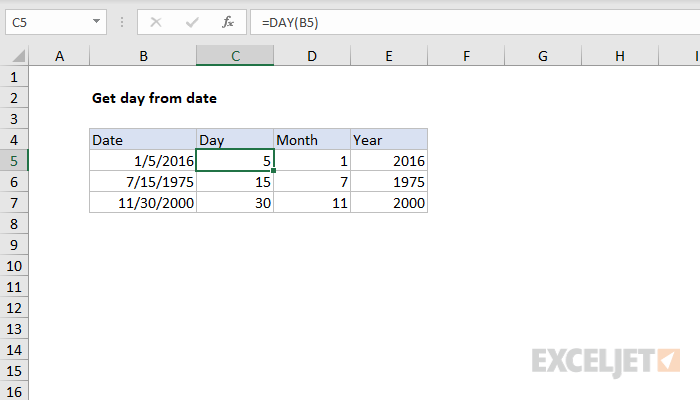Click the 'Get day from date' title cell
Viewport: 700px width, 400px height.
pos(154,98)
